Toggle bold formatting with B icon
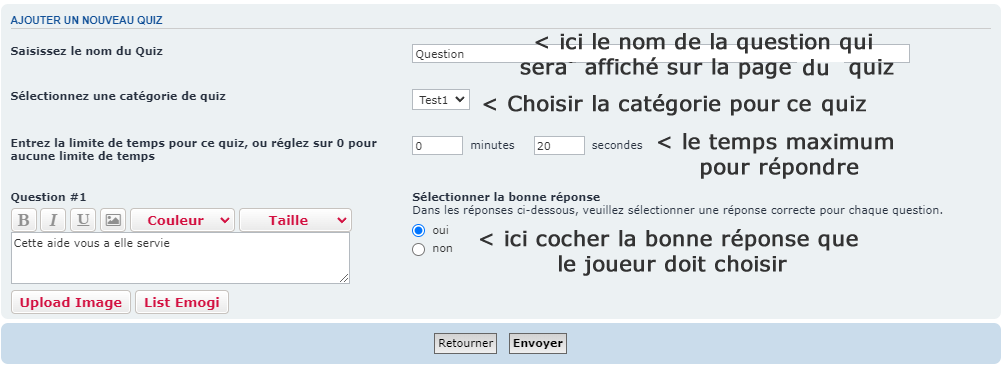 pyautogui.click(x=24, y=220)
